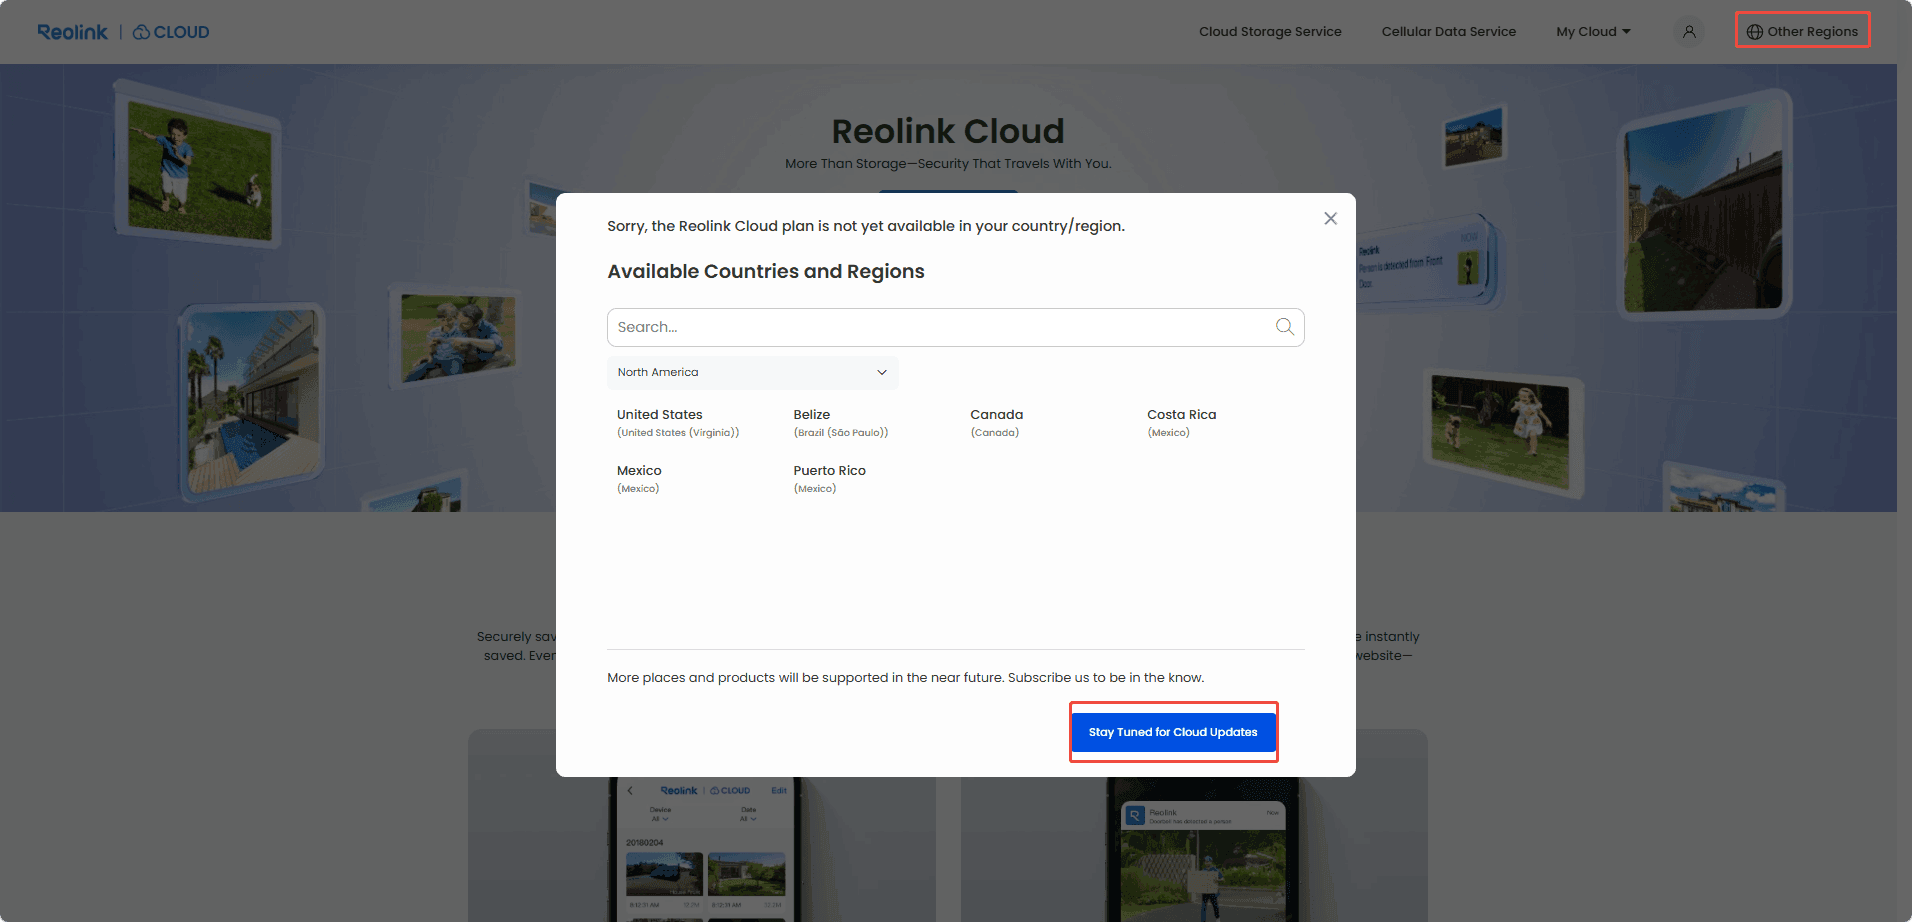Screen dimensions: 1912x922
Task: Click the Stay Tuned for Cloud Updates button
Action: tap(1173, 731)
